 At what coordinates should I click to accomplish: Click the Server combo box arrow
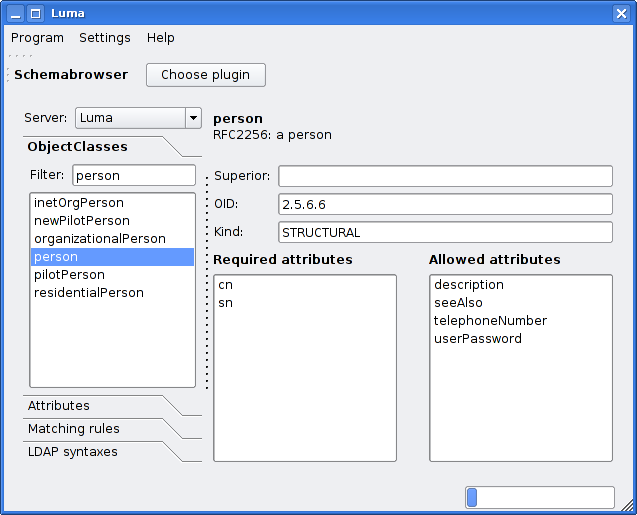click(x=193, y=118)
